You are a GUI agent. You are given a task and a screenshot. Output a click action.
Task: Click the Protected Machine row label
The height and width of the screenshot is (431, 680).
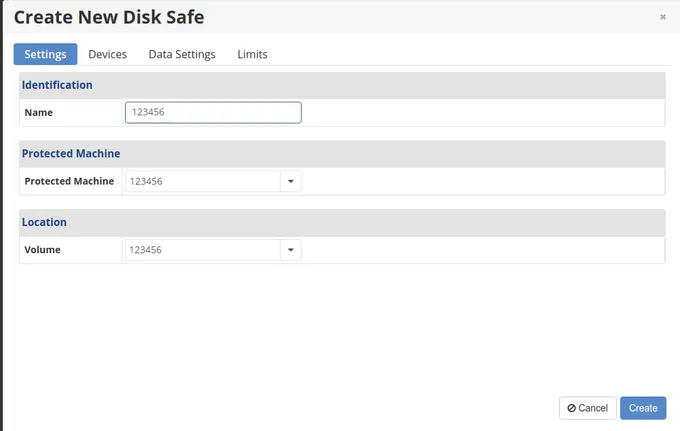tap(69, 181)
